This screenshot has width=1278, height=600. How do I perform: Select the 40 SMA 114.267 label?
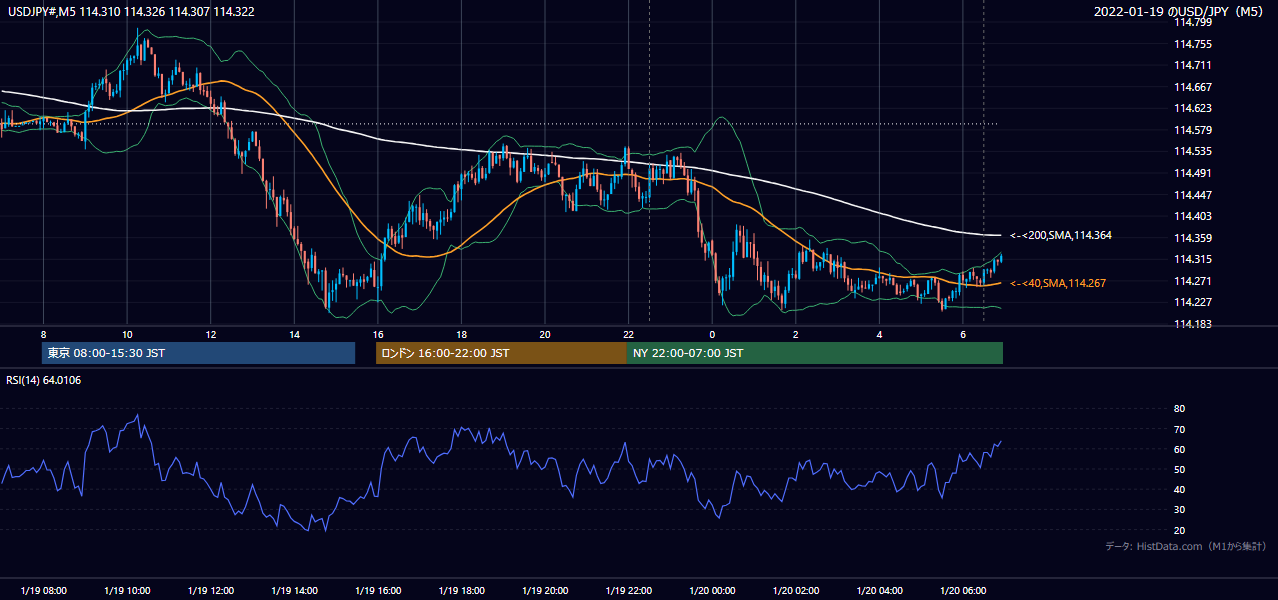(1058, 284)
